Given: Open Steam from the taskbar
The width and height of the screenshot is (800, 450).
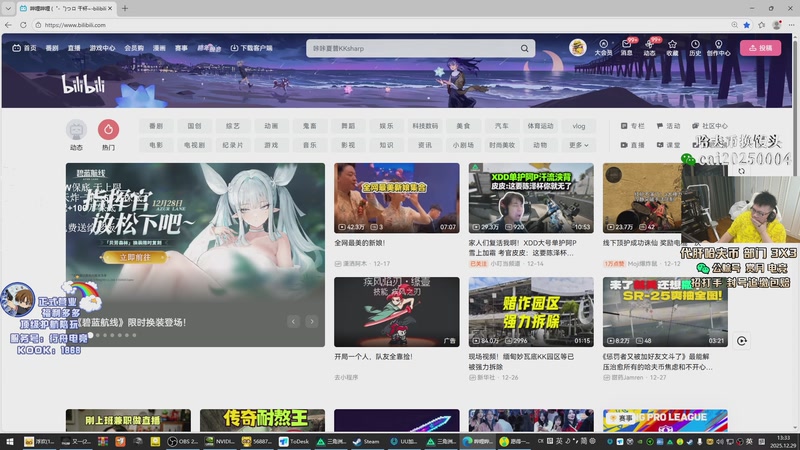Looking at the screenshot, I should [367, 441].
